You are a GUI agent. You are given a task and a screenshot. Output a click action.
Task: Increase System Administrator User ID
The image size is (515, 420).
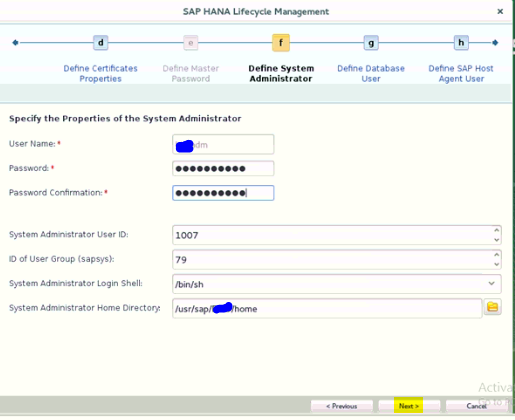coord(496,230)
